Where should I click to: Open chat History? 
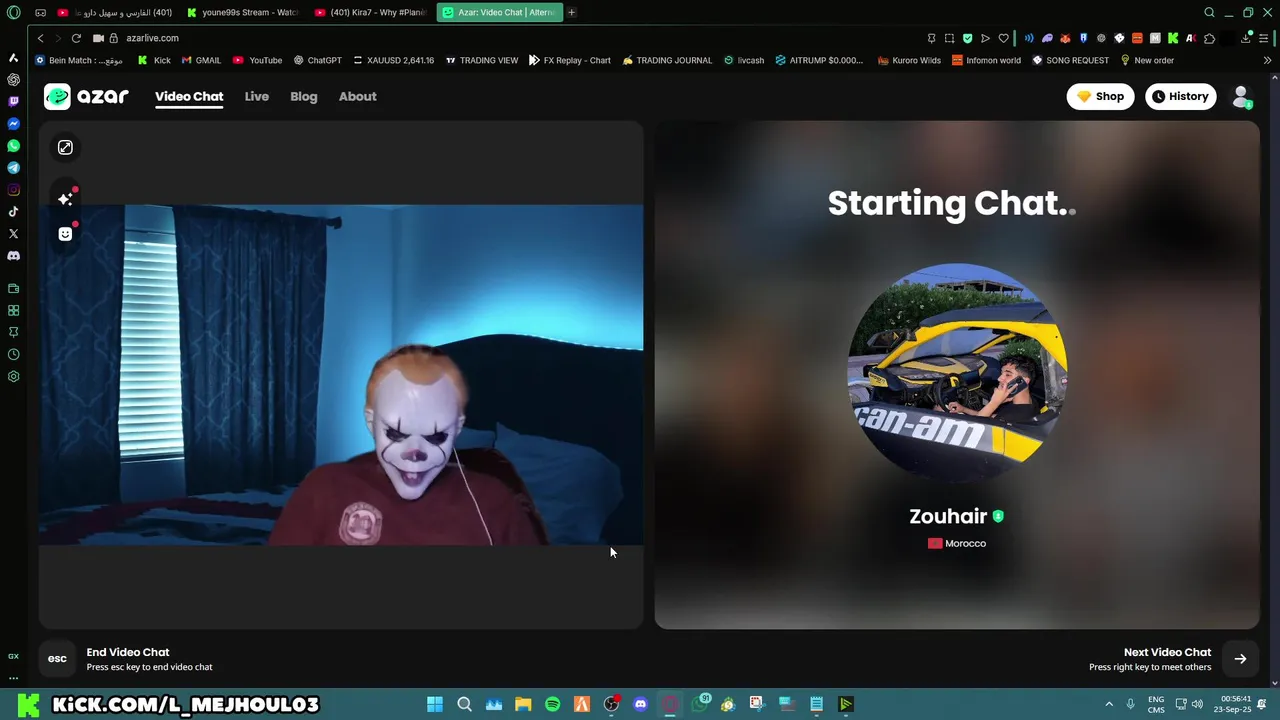[1180, 97]
